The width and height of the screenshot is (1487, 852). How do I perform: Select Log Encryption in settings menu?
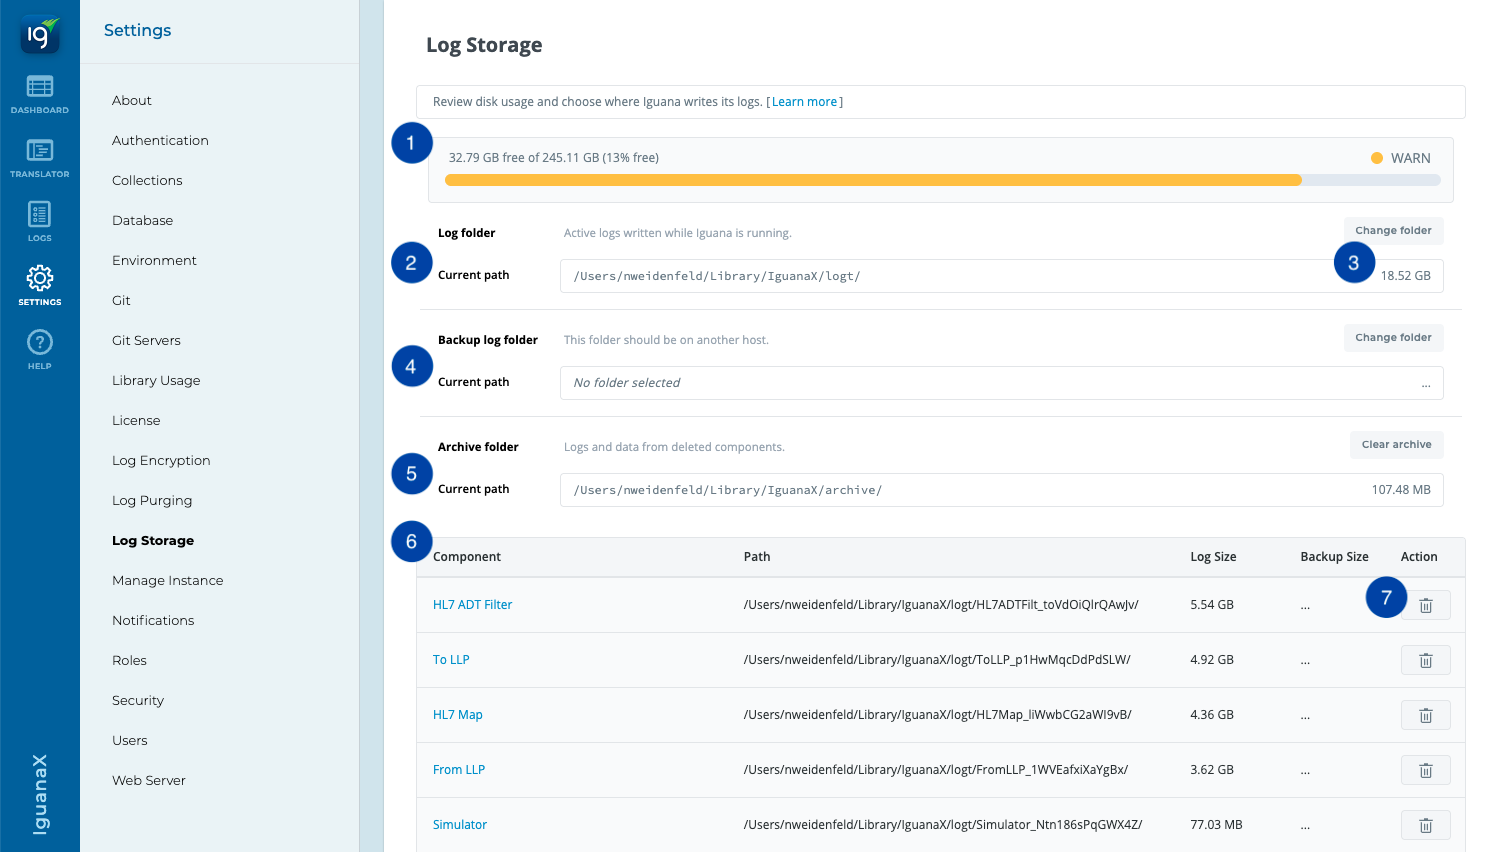point(161,460)
